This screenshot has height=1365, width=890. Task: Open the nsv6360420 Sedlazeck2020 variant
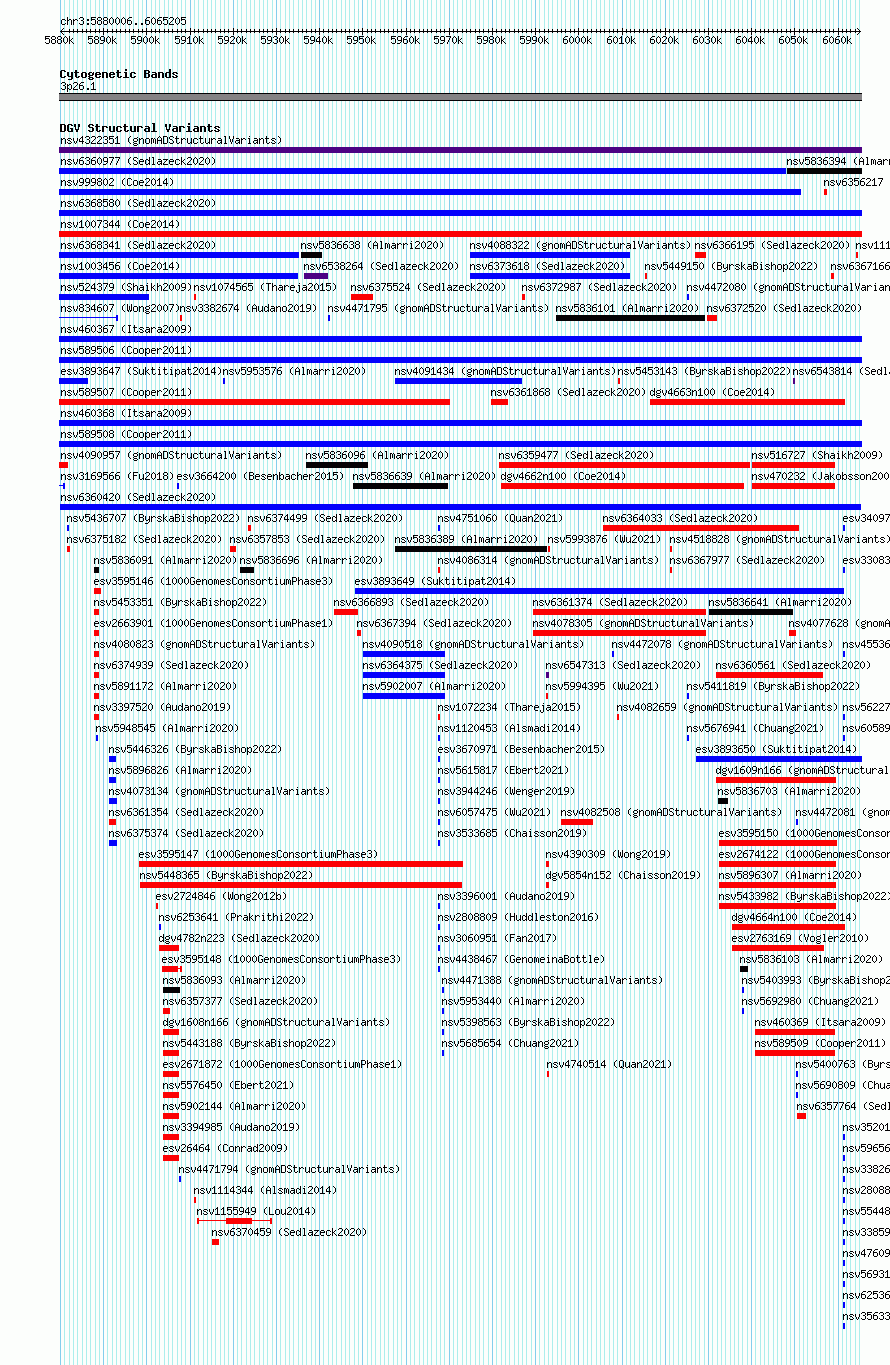tap(137, 498)
